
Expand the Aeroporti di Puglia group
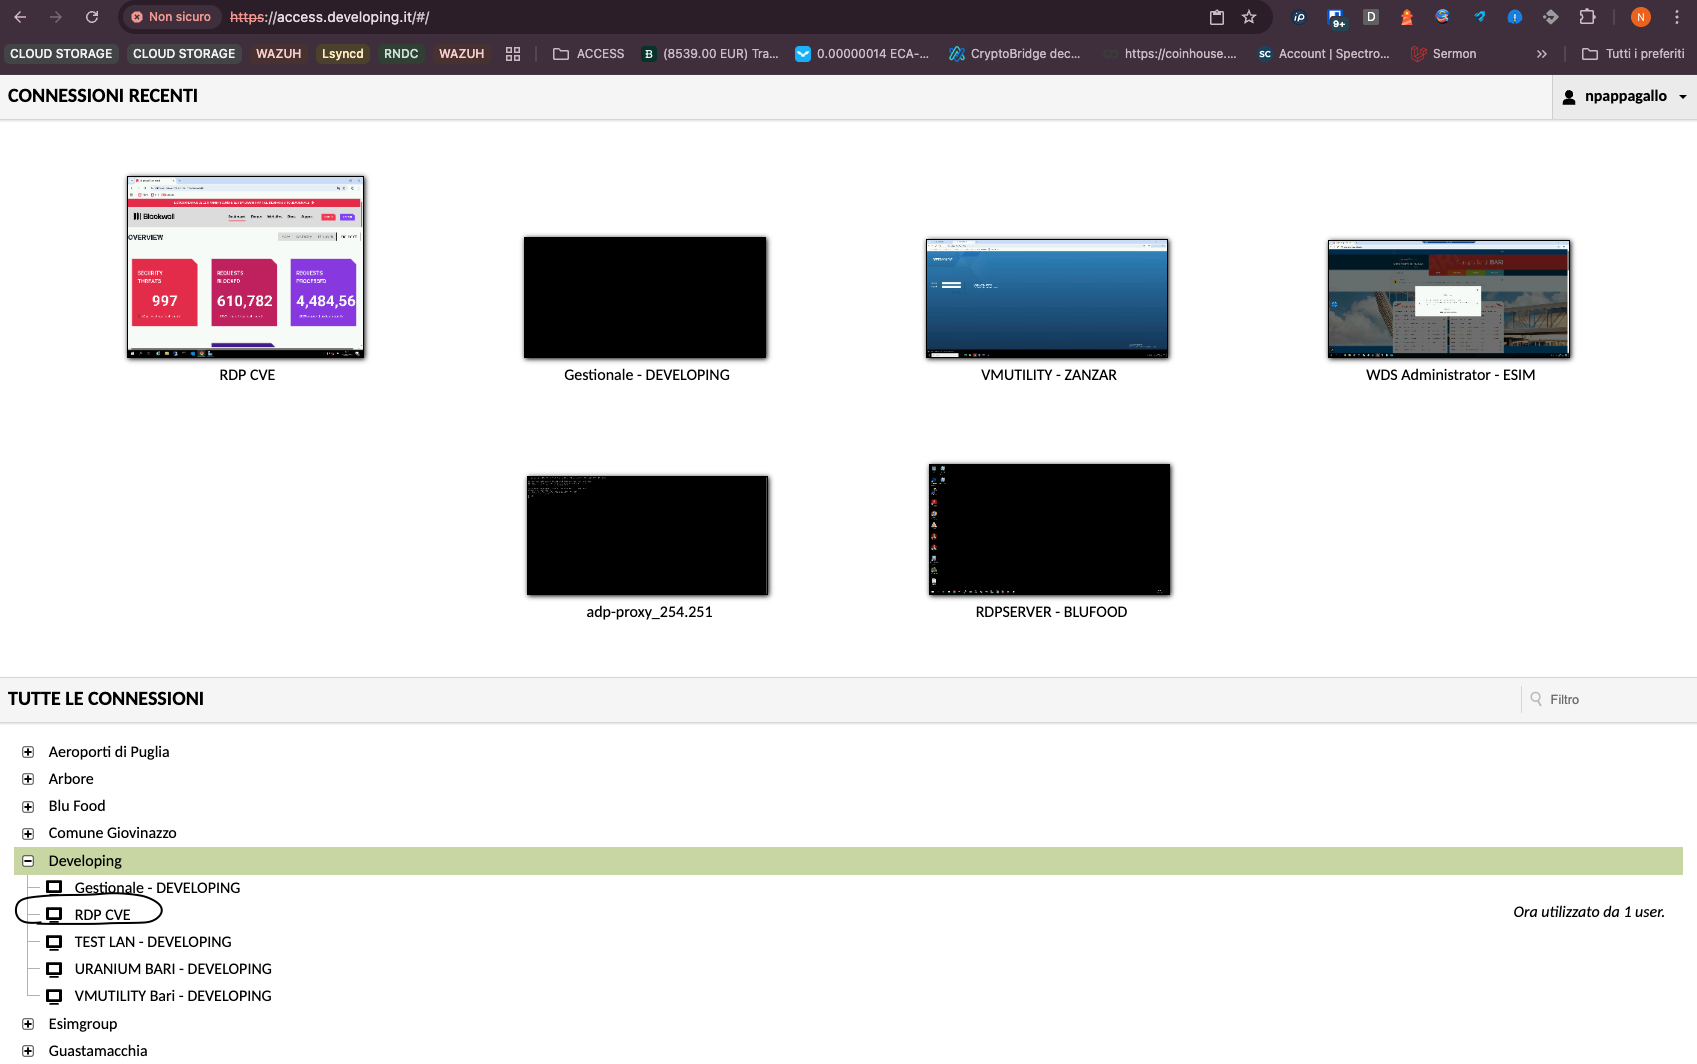[x=28, y=752]
